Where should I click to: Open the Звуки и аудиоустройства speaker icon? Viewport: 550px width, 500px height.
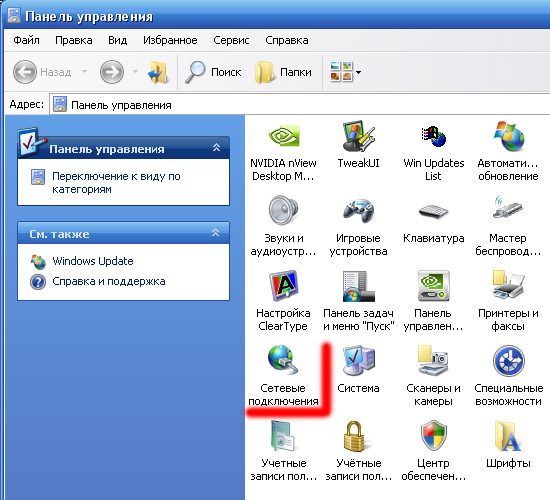tap(283, 211)
